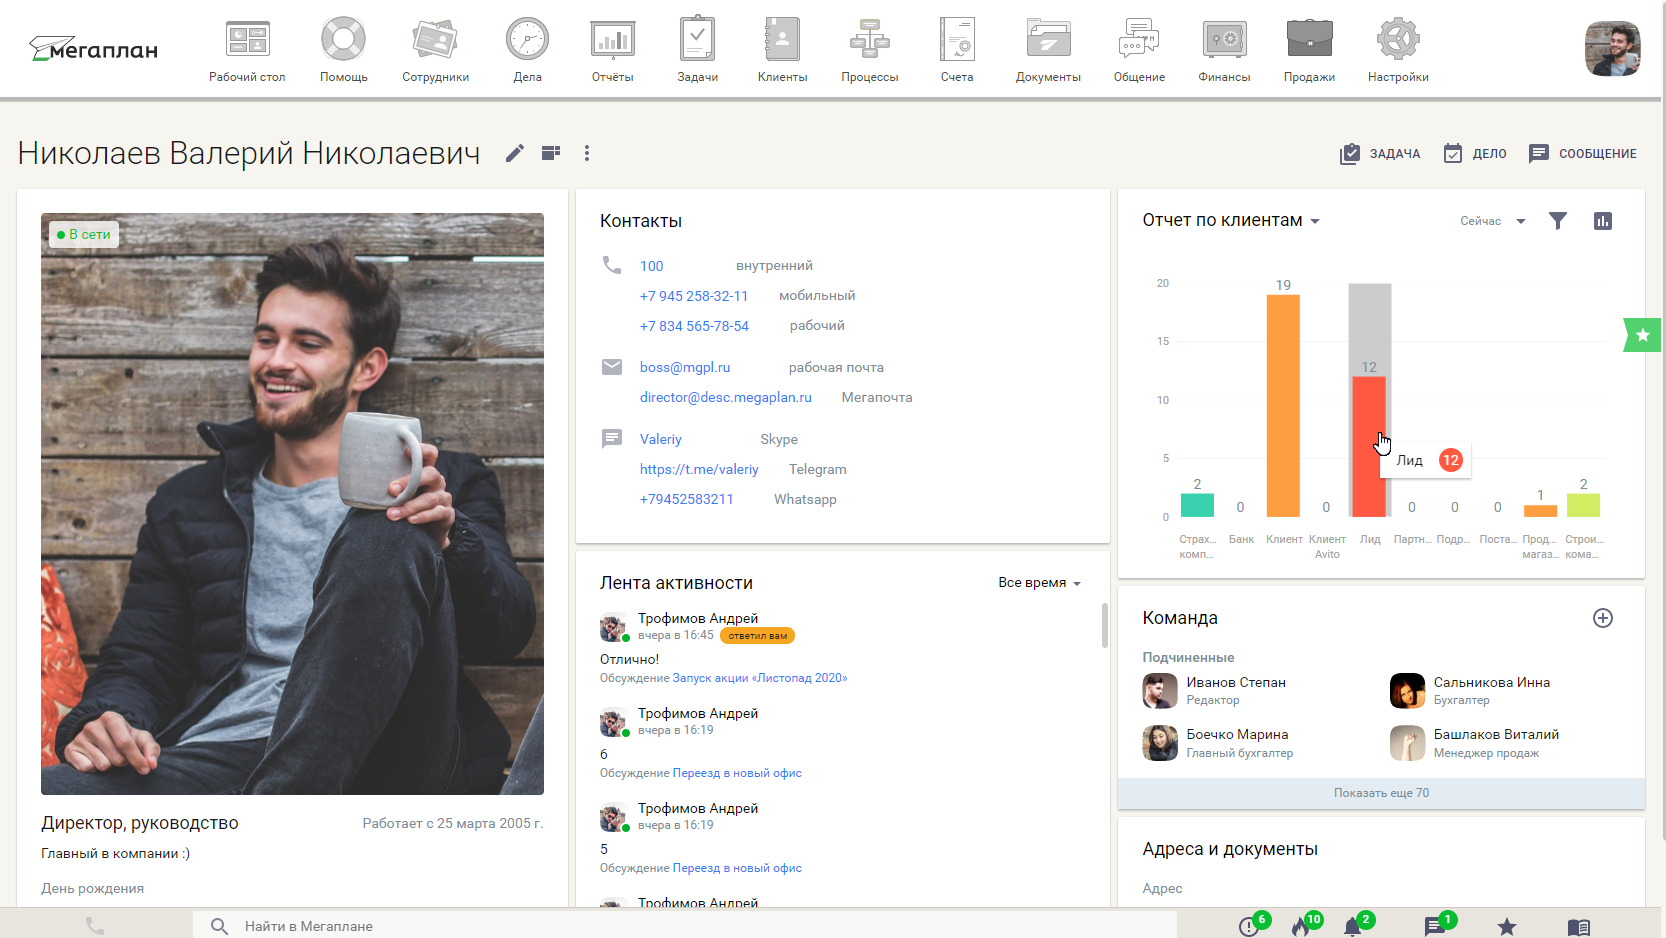
Task: Click the yellow-green Строи. кома. bar
Action: coord(1583,505)
